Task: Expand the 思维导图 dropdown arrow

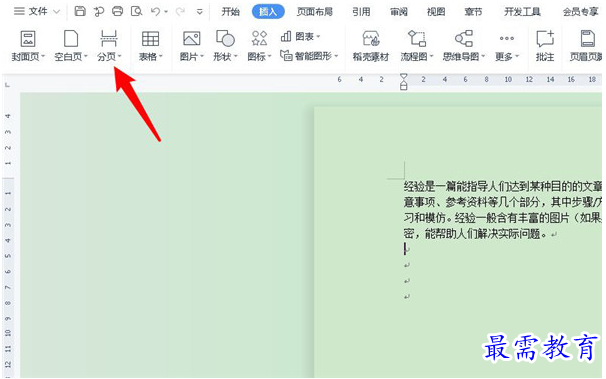Action: [483, 56]
